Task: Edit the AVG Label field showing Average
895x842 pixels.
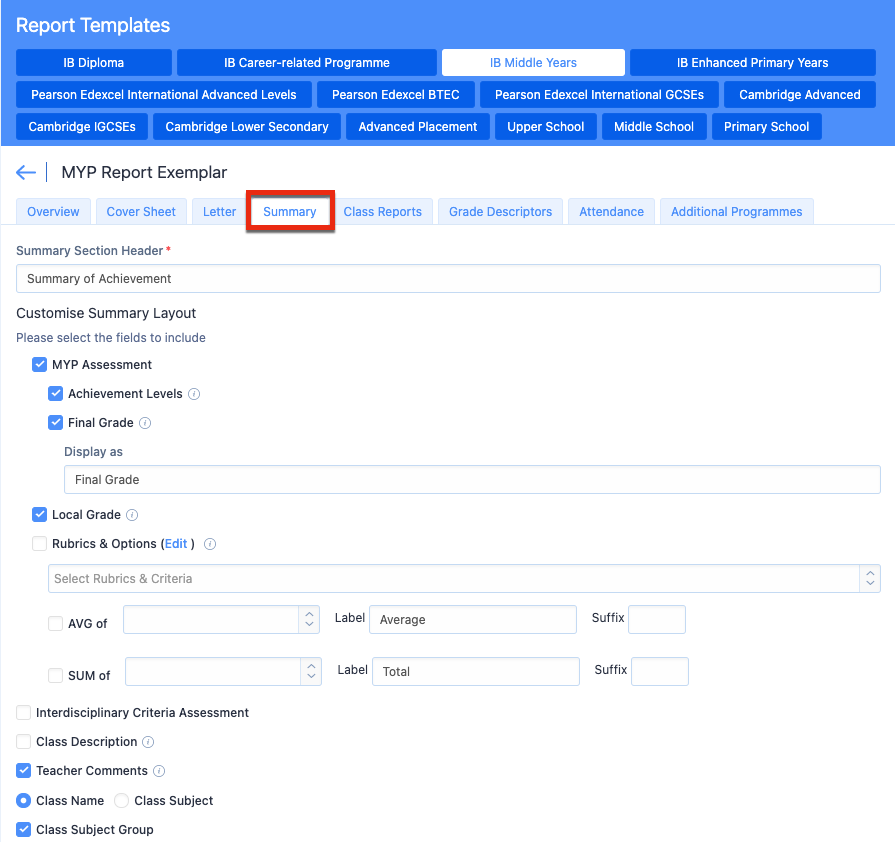Action: coord(473,620)
